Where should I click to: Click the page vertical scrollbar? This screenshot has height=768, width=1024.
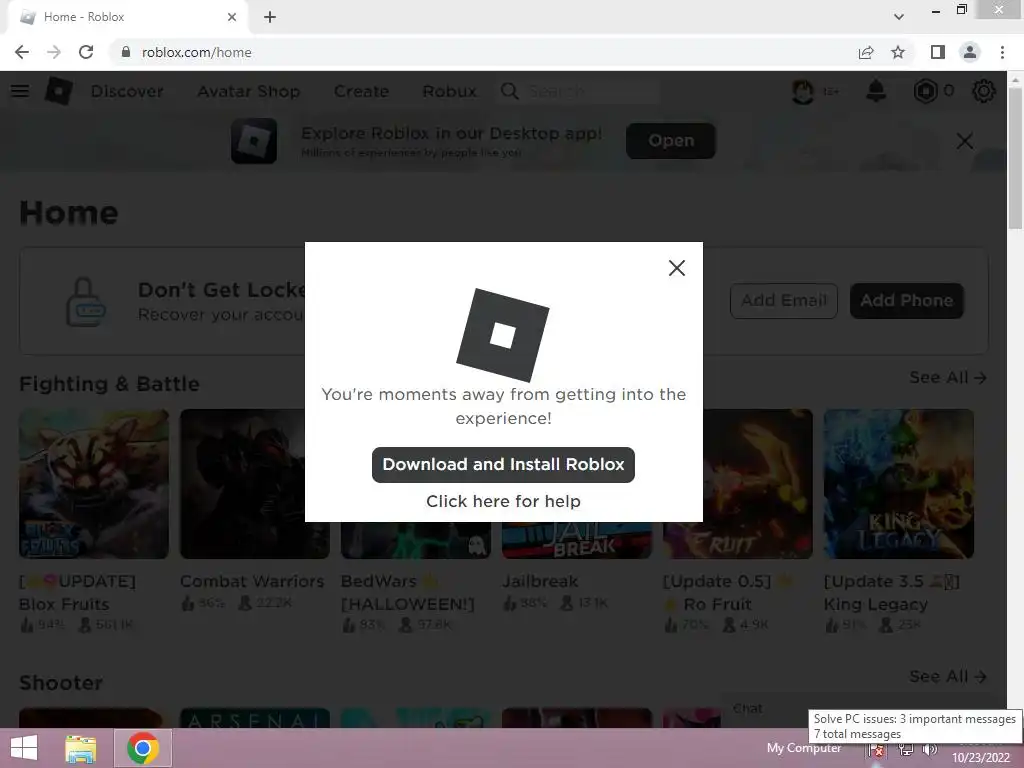coord(1015,157)
